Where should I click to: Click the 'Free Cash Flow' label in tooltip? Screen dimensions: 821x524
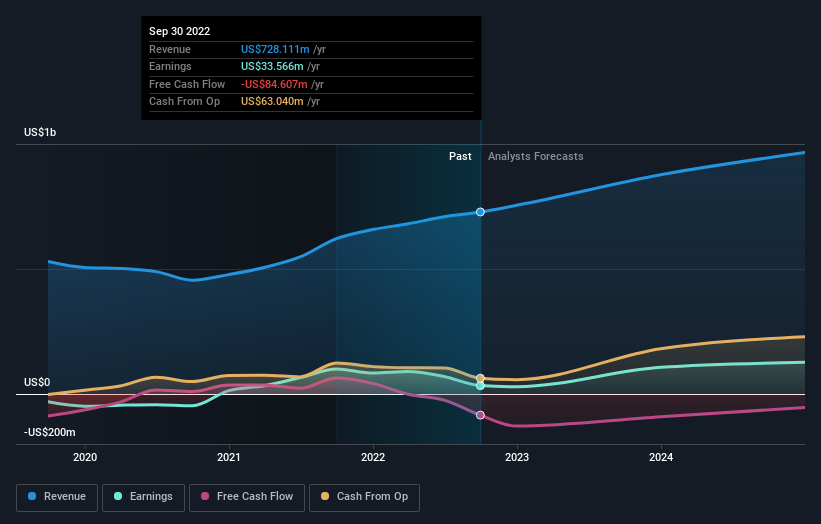[187, 84]
